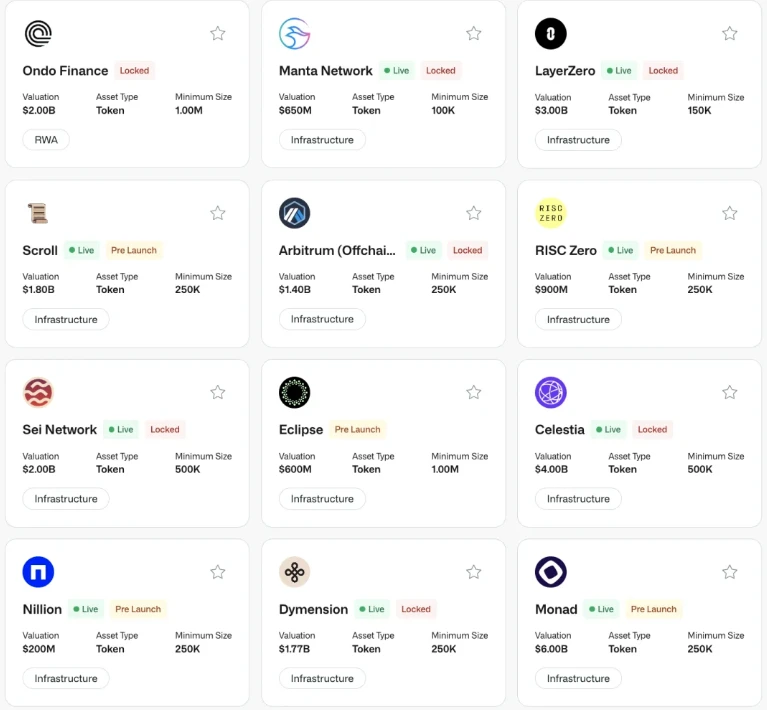Open the Celestia project title
Screen dimensions: 767x710
click(x=559, y=430)
